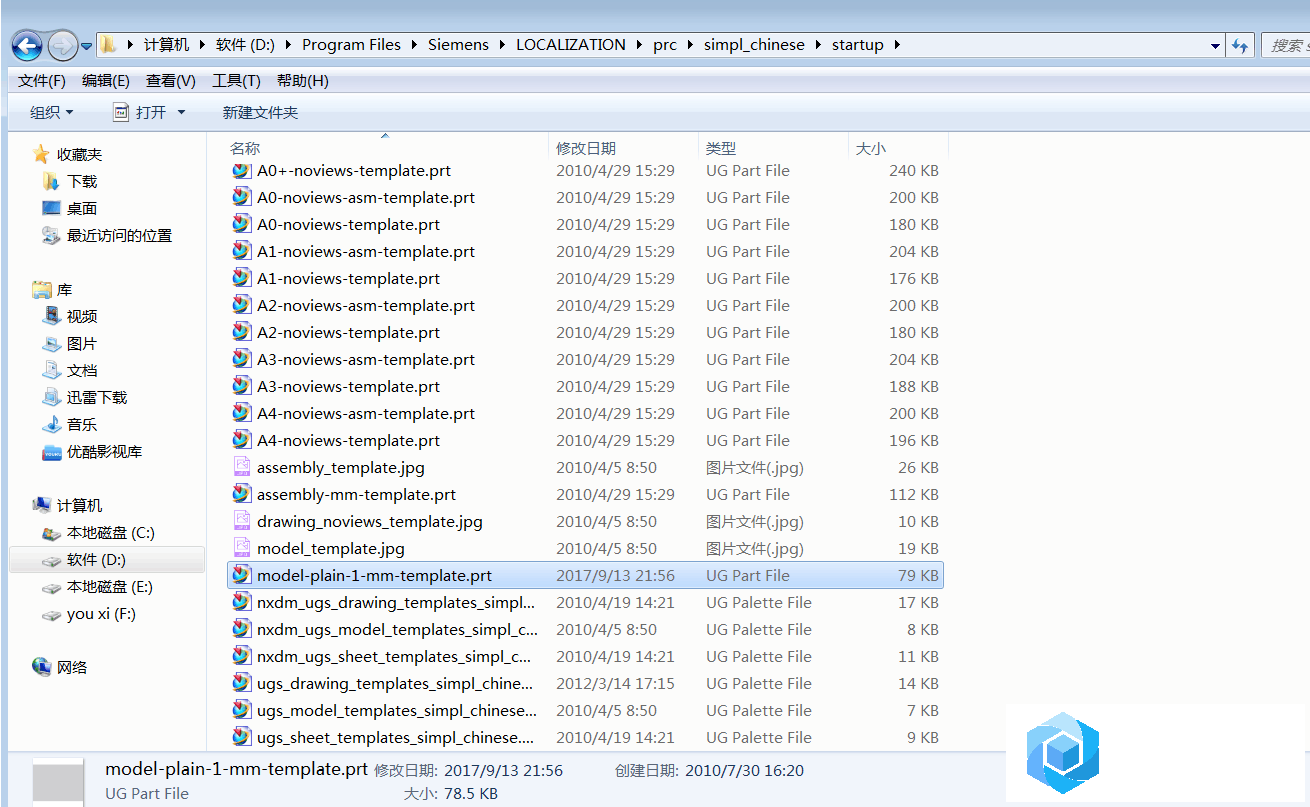
Task: Click the 计算机 breadcrumb in address bar
Action: [166, 45]
